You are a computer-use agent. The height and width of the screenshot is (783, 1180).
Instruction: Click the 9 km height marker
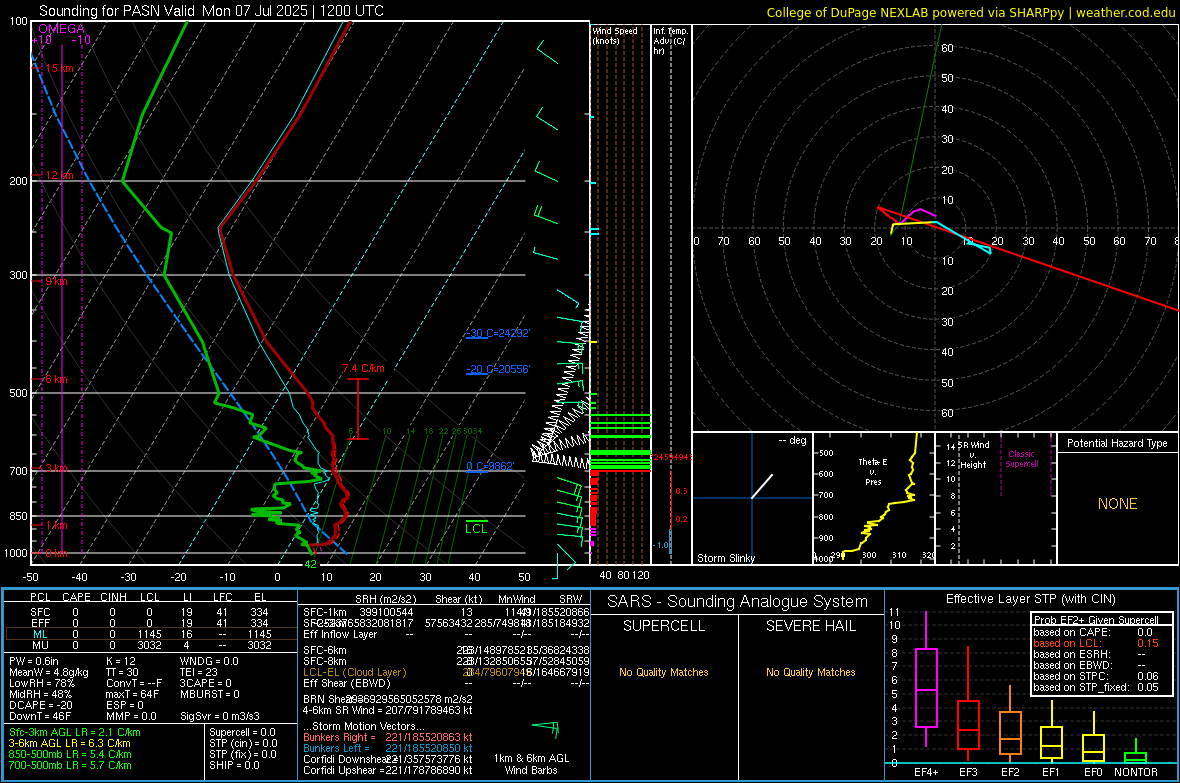56,282
